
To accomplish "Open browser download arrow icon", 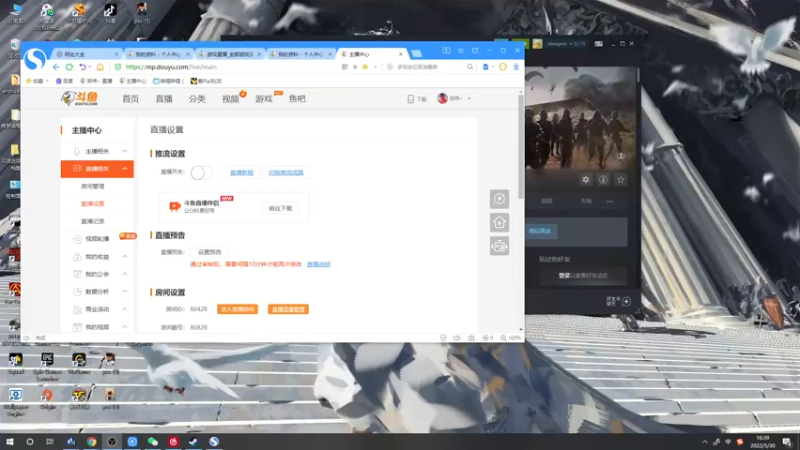I will click(x=516, y=67).
